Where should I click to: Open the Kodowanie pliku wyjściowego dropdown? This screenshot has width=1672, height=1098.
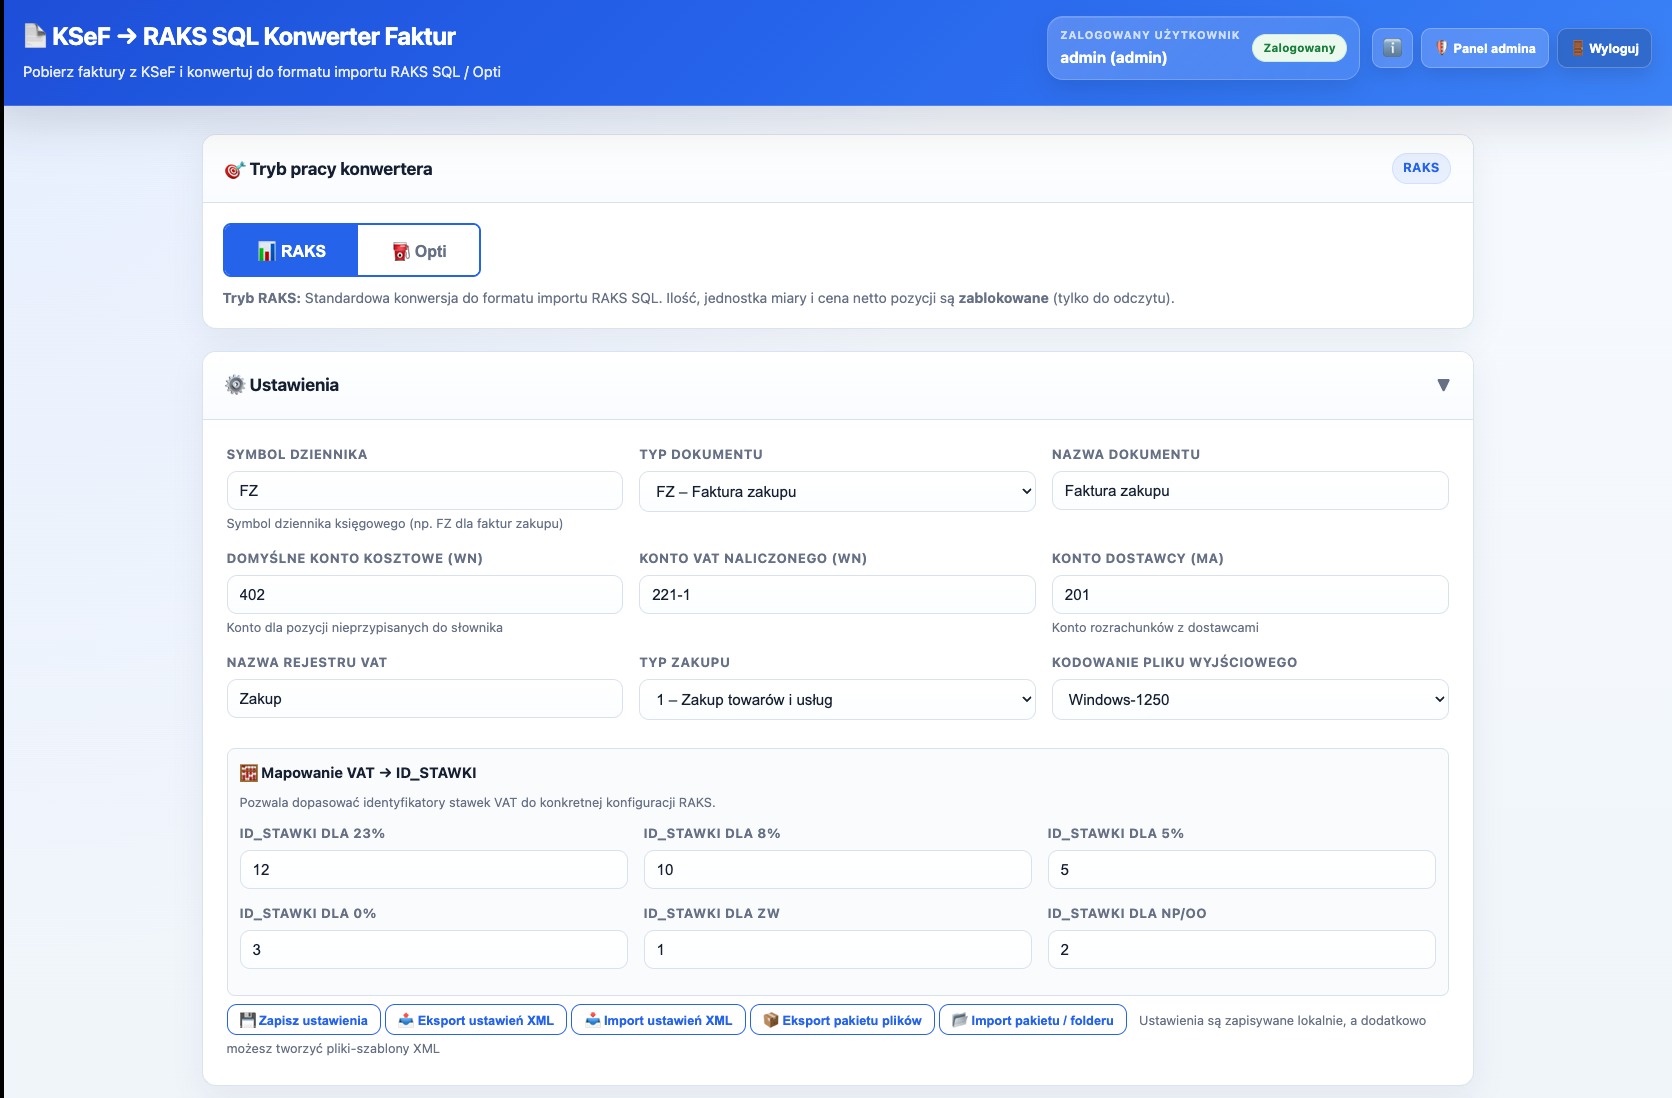pos(1250,699)
